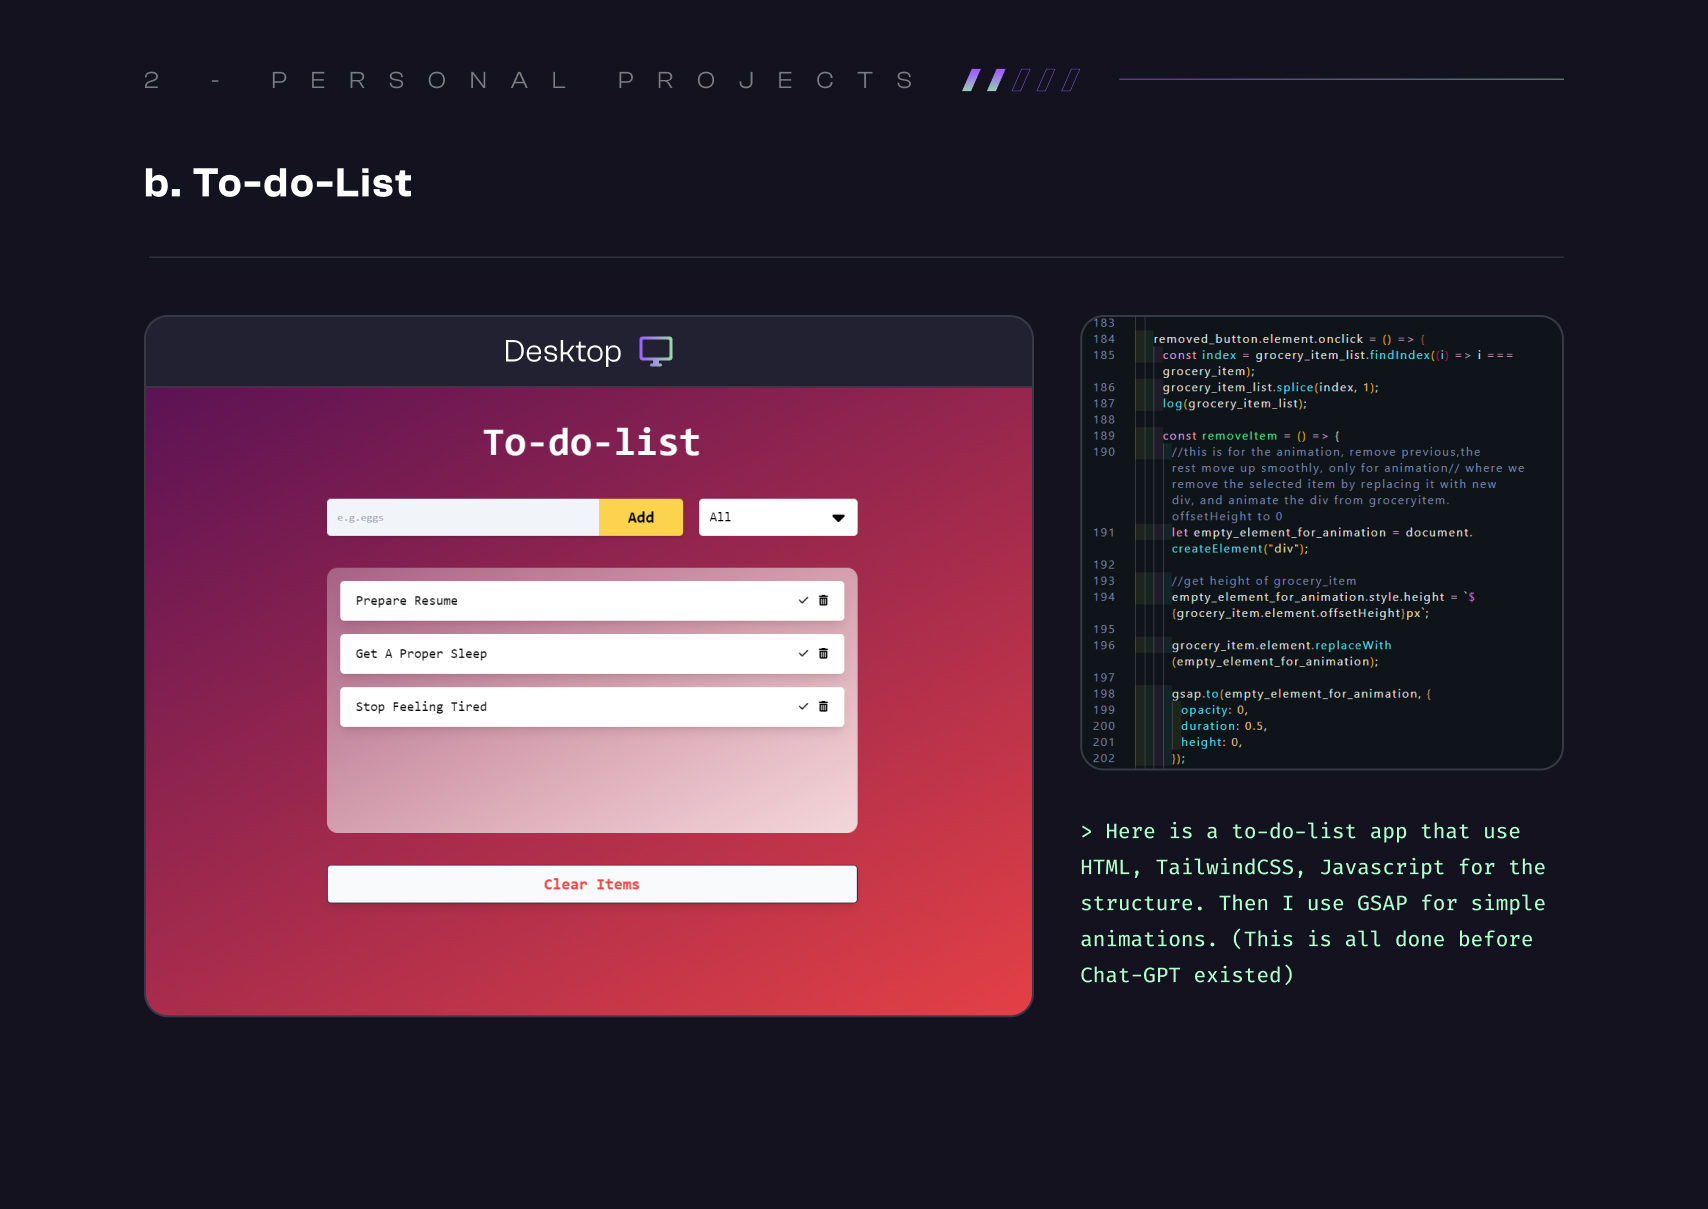Click the 'b. To-do-List' heading
The height and width of the screenshot is (1209, 1708).
pyautogui.click(x=278, y=183)
